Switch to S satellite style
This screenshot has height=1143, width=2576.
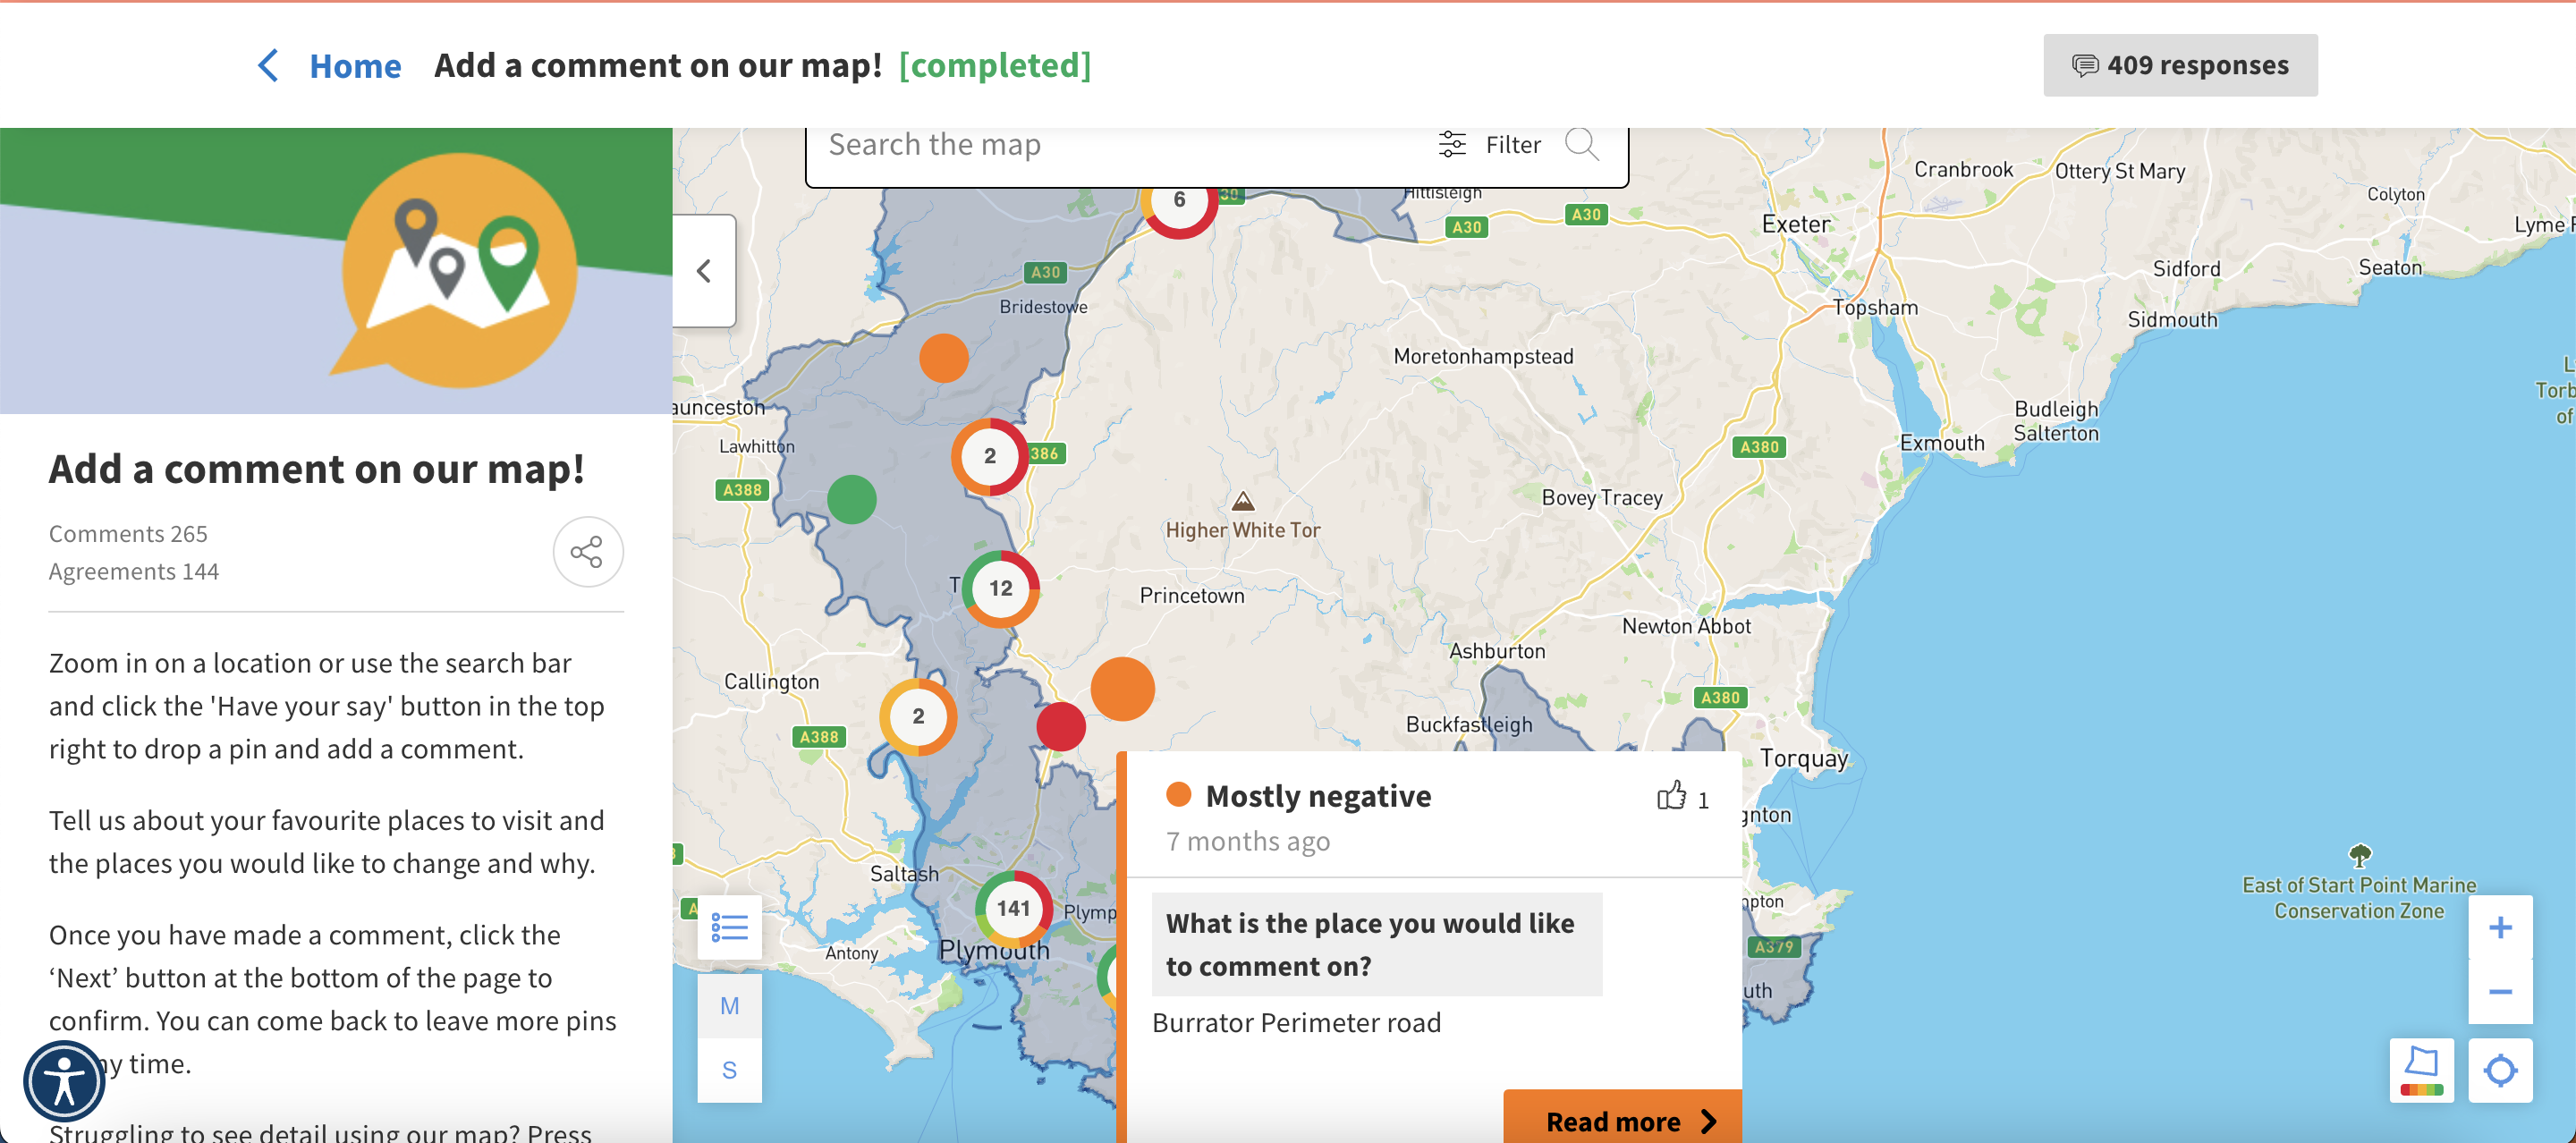729,1070
